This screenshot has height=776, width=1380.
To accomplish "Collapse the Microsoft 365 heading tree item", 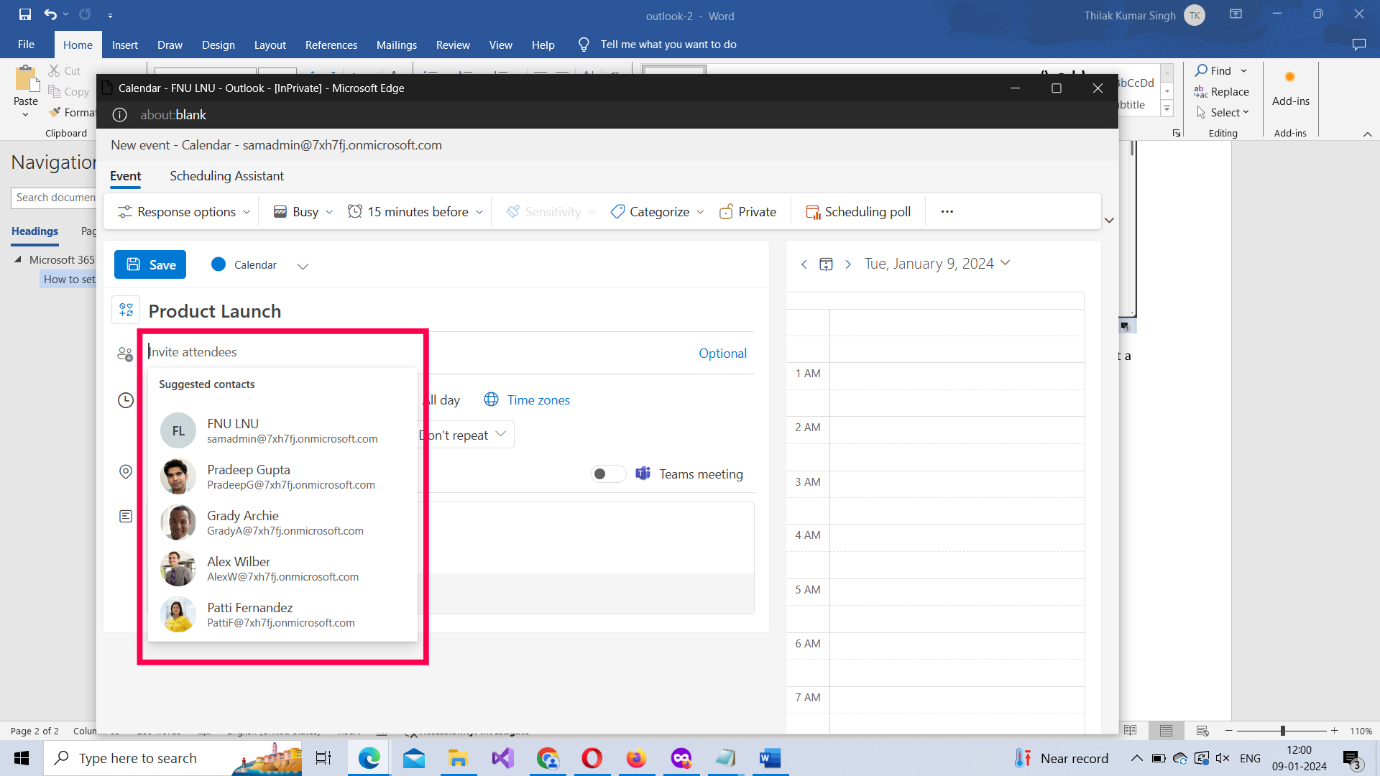I will (17, 260).
